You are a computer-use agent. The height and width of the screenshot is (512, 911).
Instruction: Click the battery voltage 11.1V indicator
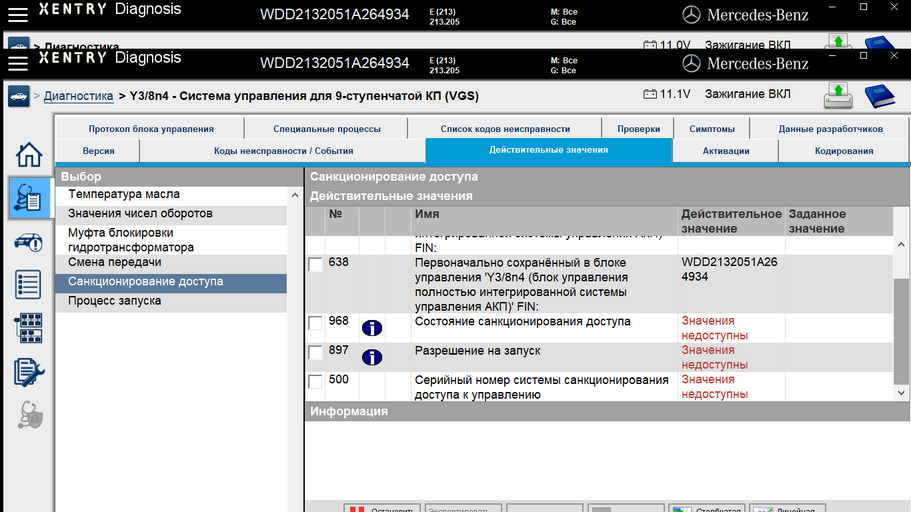click(666, 94)
